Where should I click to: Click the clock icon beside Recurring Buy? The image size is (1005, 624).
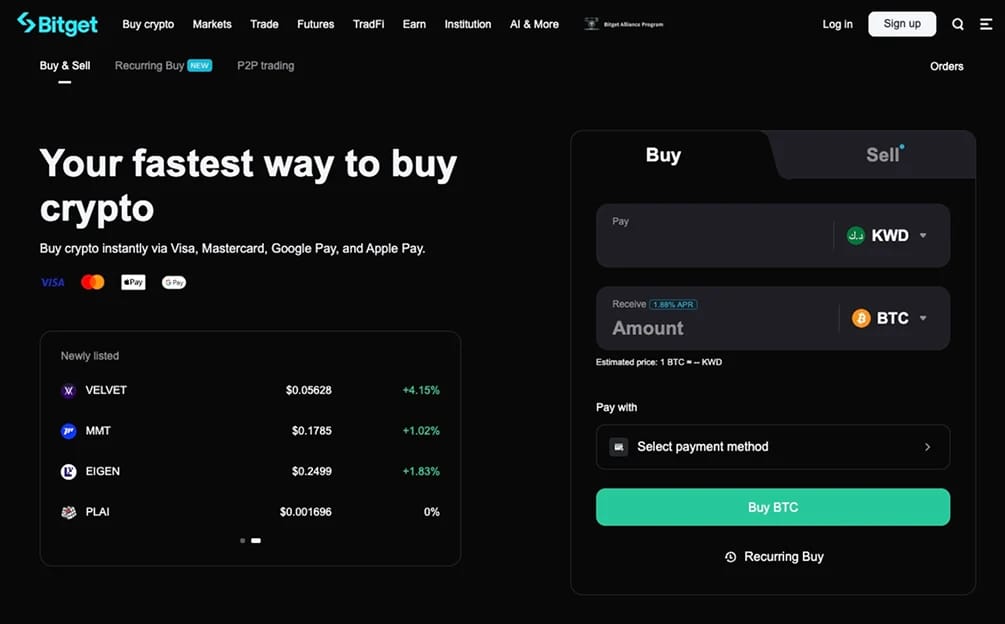click(x=731, y=557)
